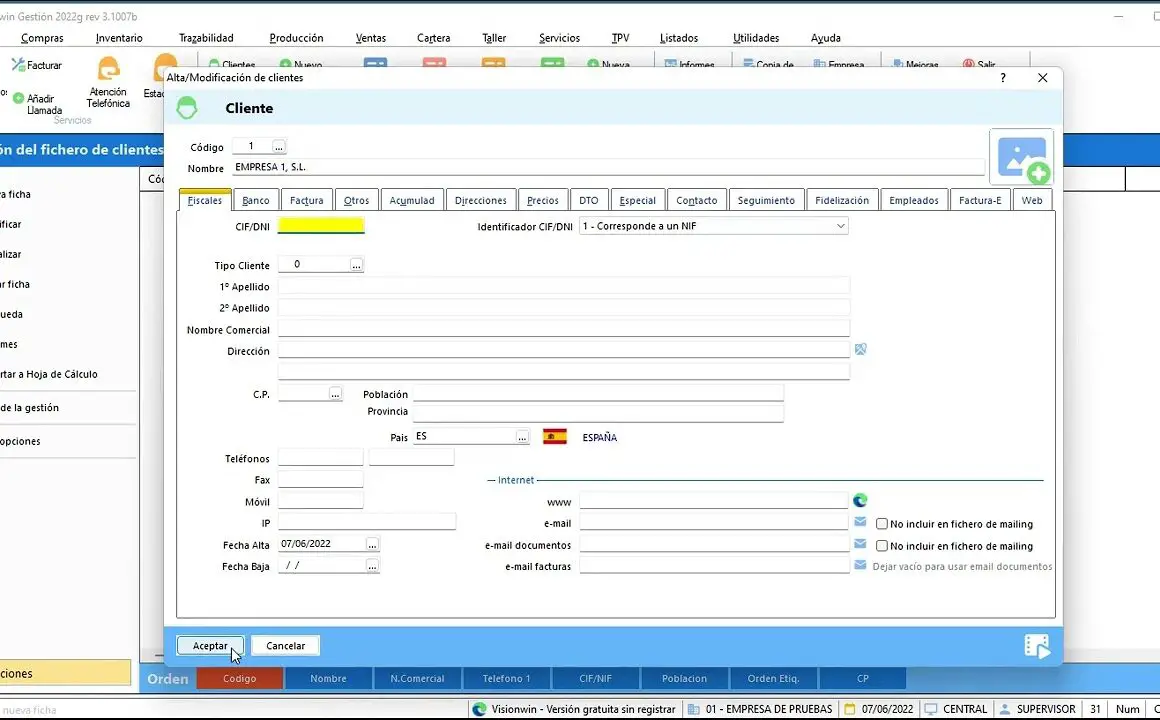Screen dimensions: 1160x720
Task: Click the add client photo icon
Action: pos(1021,158)
